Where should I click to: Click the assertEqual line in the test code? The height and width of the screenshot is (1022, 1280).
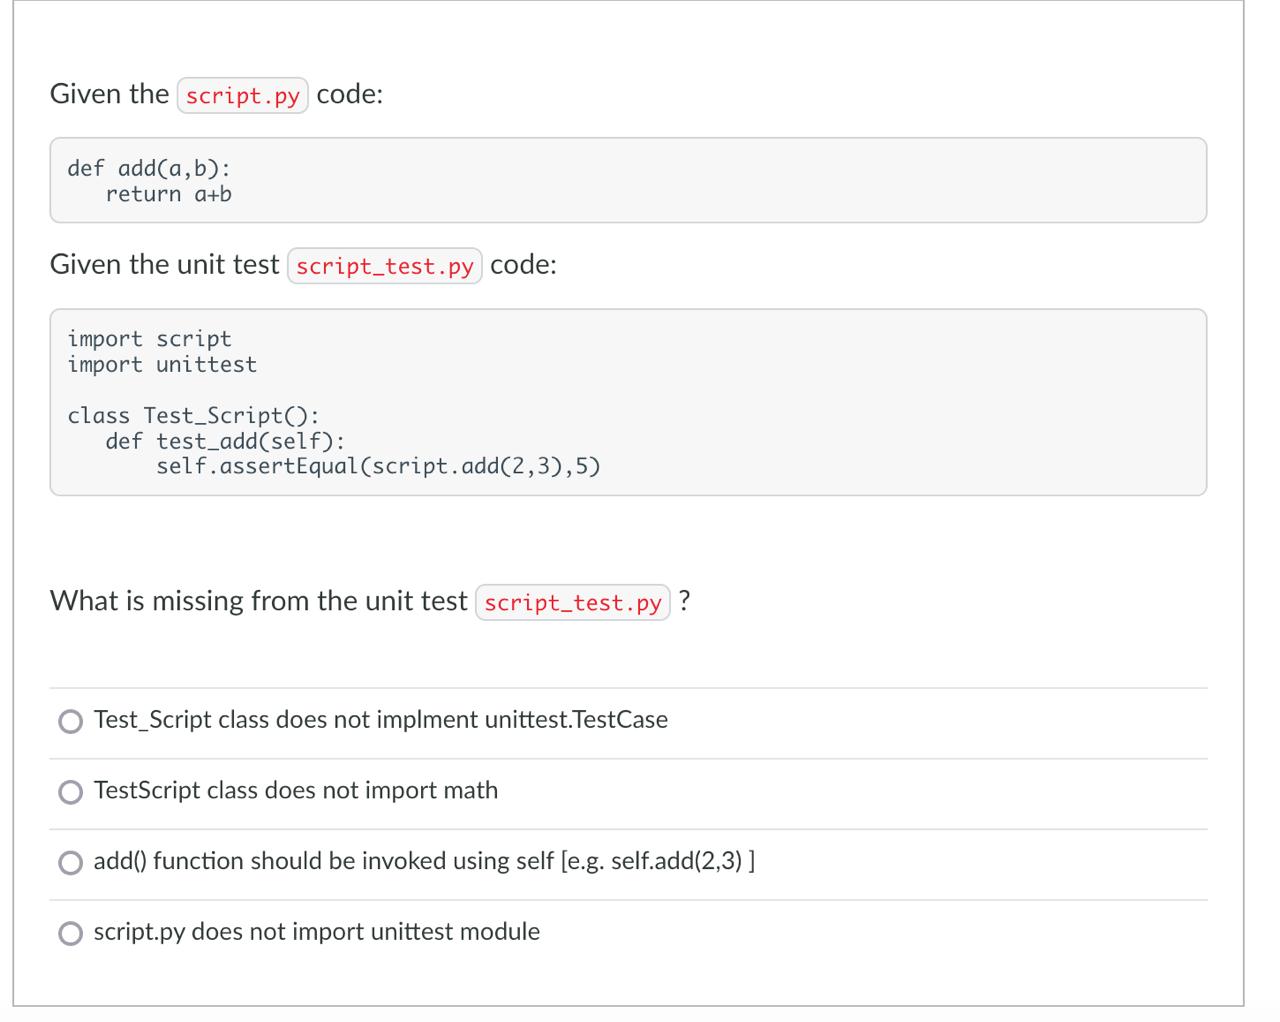[x=378, y=465]
